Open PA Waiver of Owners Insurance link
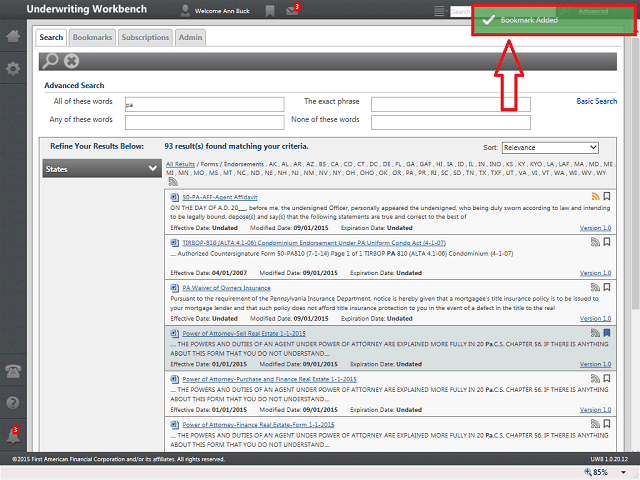 click(226, 288)
